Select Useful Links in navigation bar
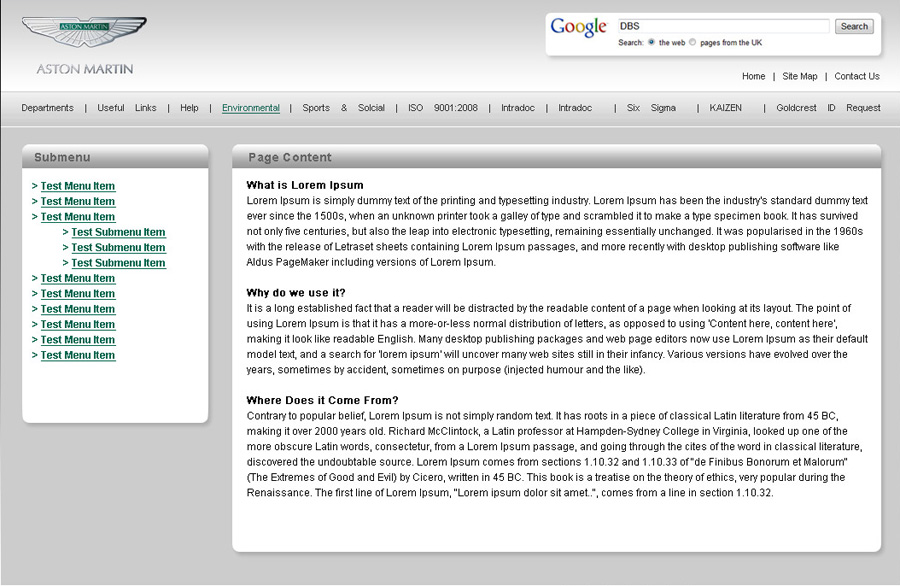The height and width of the screenshot is (586, 900). (126, 108)
